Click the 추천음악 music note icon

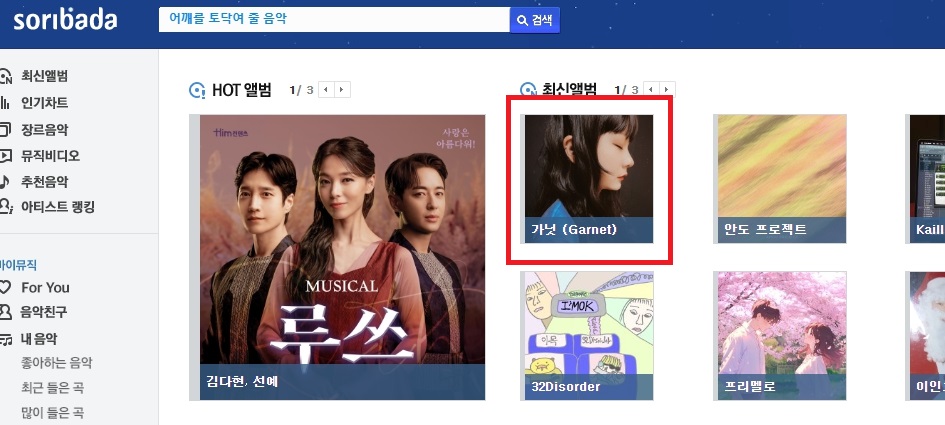click(5, 181)
